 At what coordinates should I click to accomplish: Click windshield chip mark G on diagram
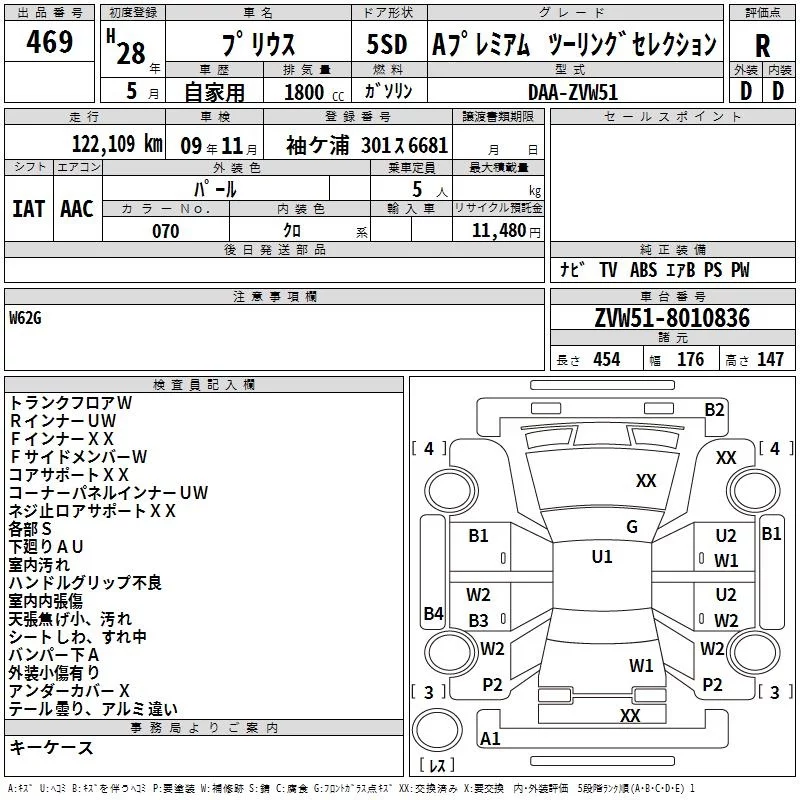click(x=632, y=527)
